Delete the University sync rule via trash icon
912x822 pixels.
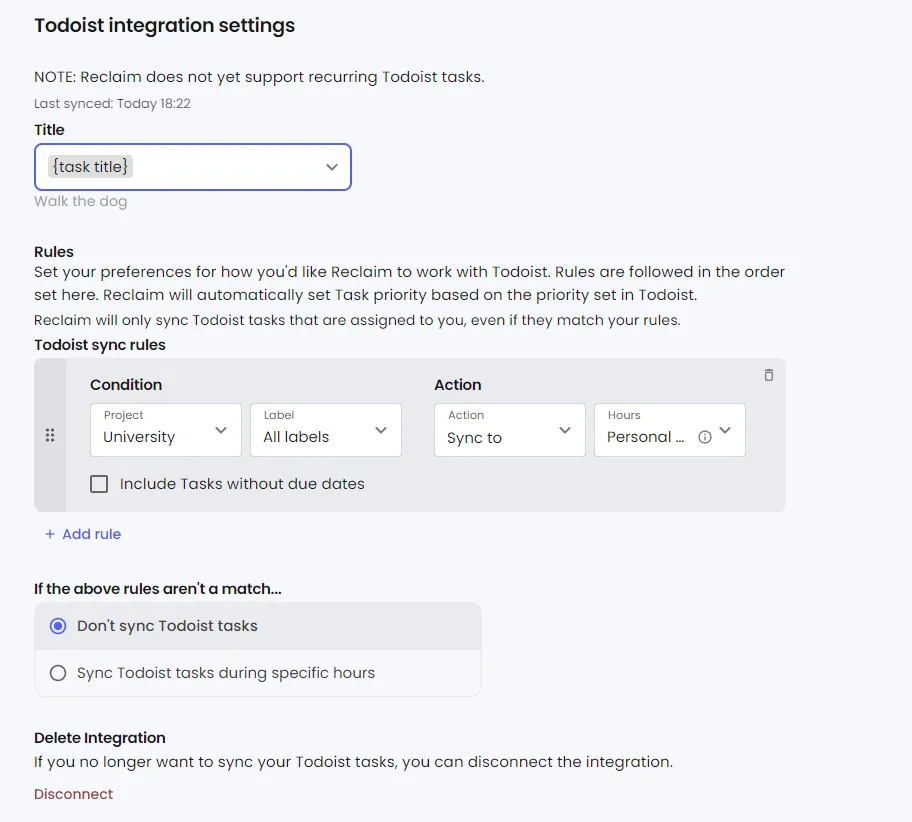(768, 375)
